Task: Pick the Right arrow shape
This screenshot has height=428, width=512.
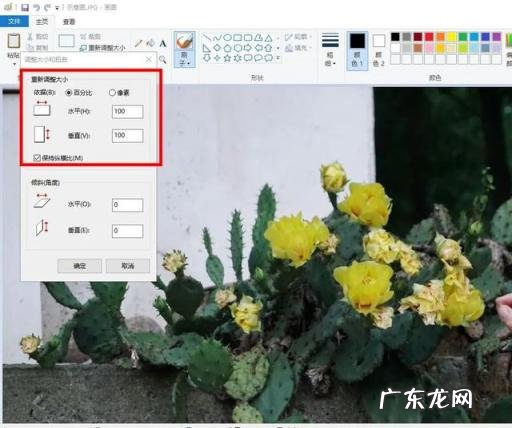Action: [x=248, y=48]
